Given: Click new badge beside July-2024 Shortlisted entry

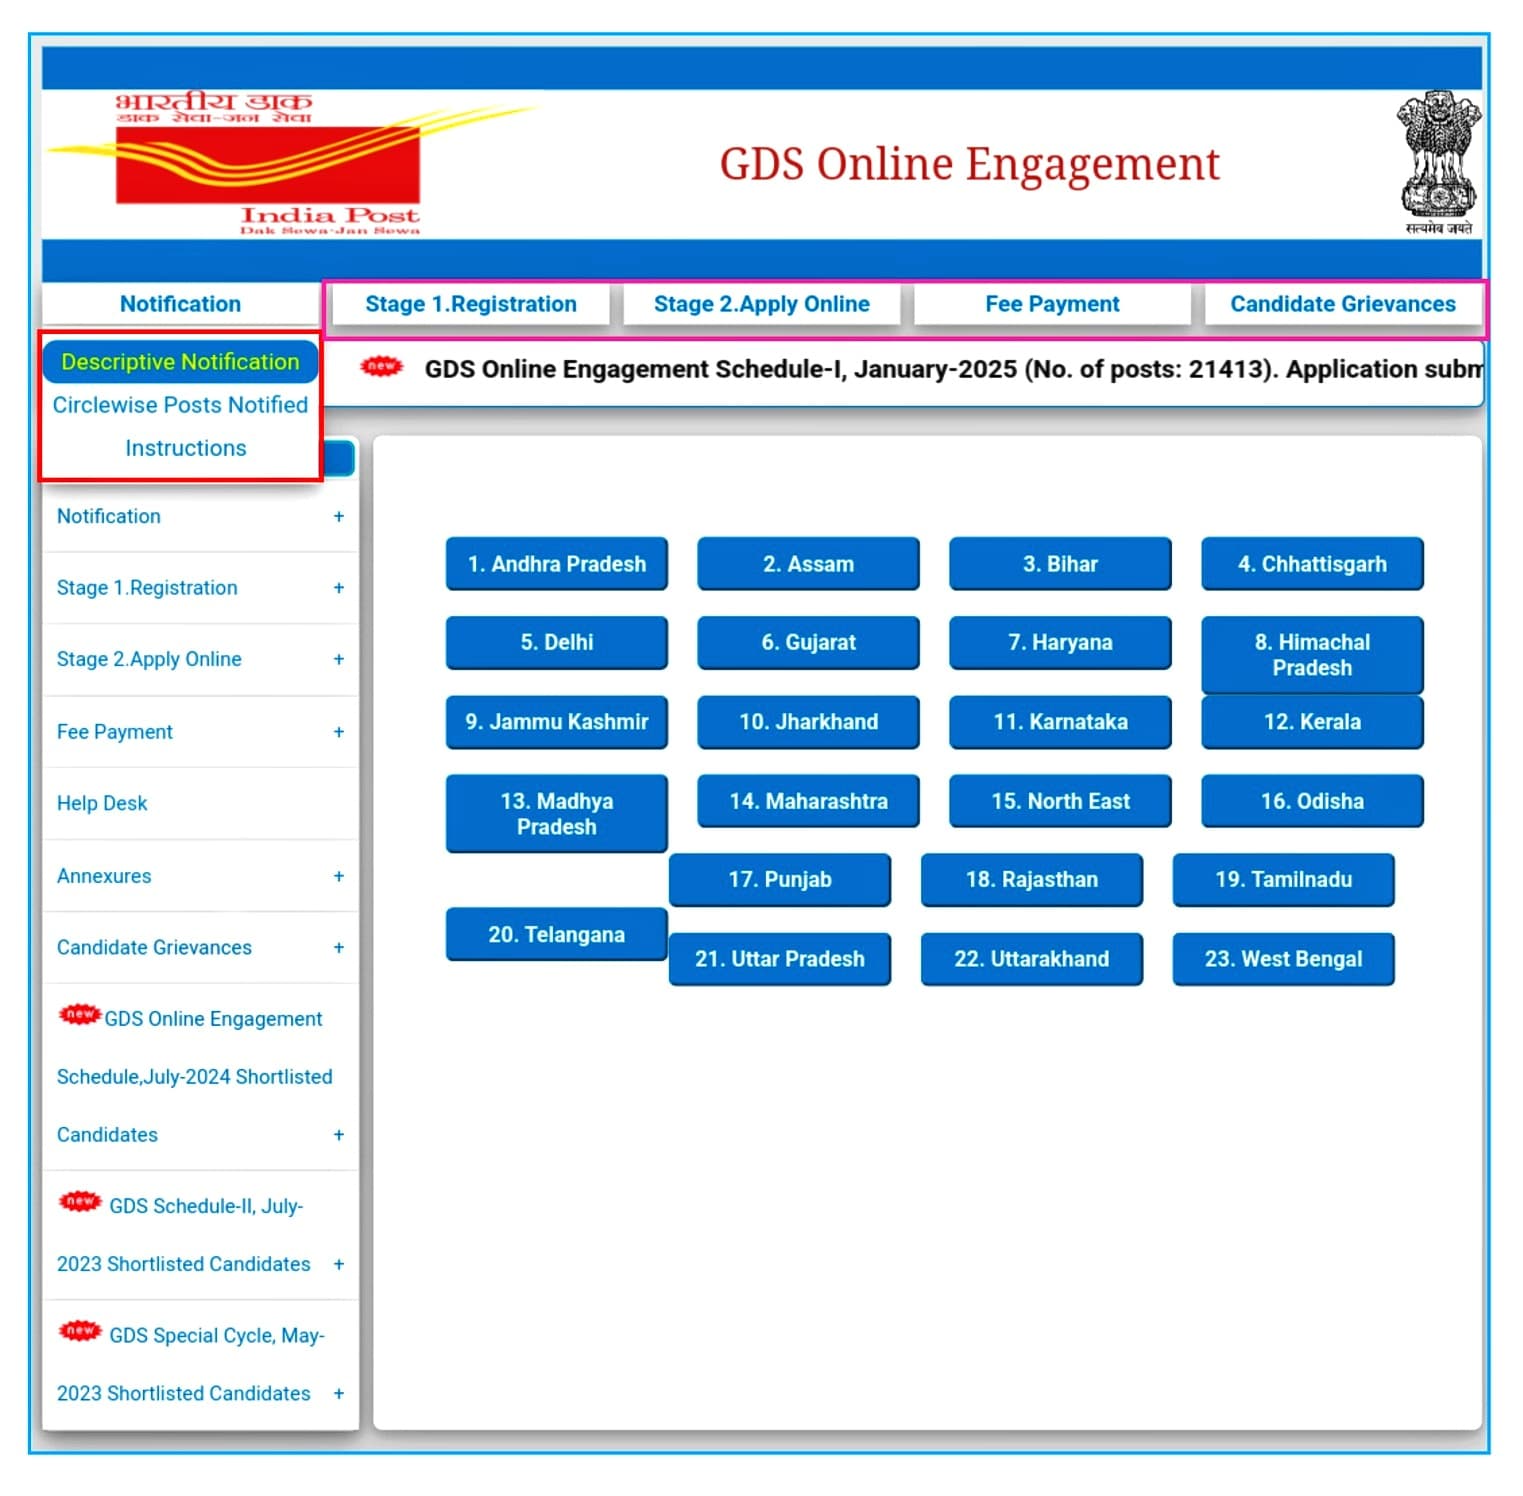Looking at the screenshot, I should (x=79, y=1014).
